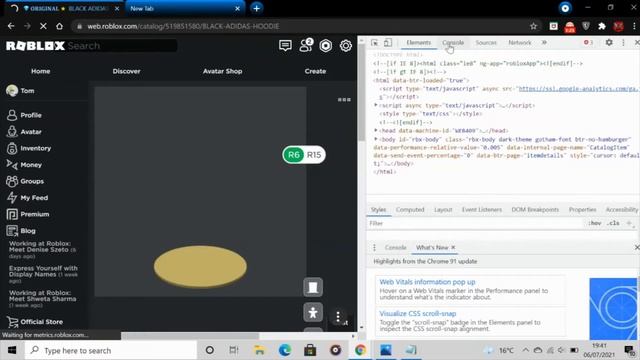This screenshot has height=360, width=640.
Task: Open the Event Listeners tab
Action: [482, 209]
